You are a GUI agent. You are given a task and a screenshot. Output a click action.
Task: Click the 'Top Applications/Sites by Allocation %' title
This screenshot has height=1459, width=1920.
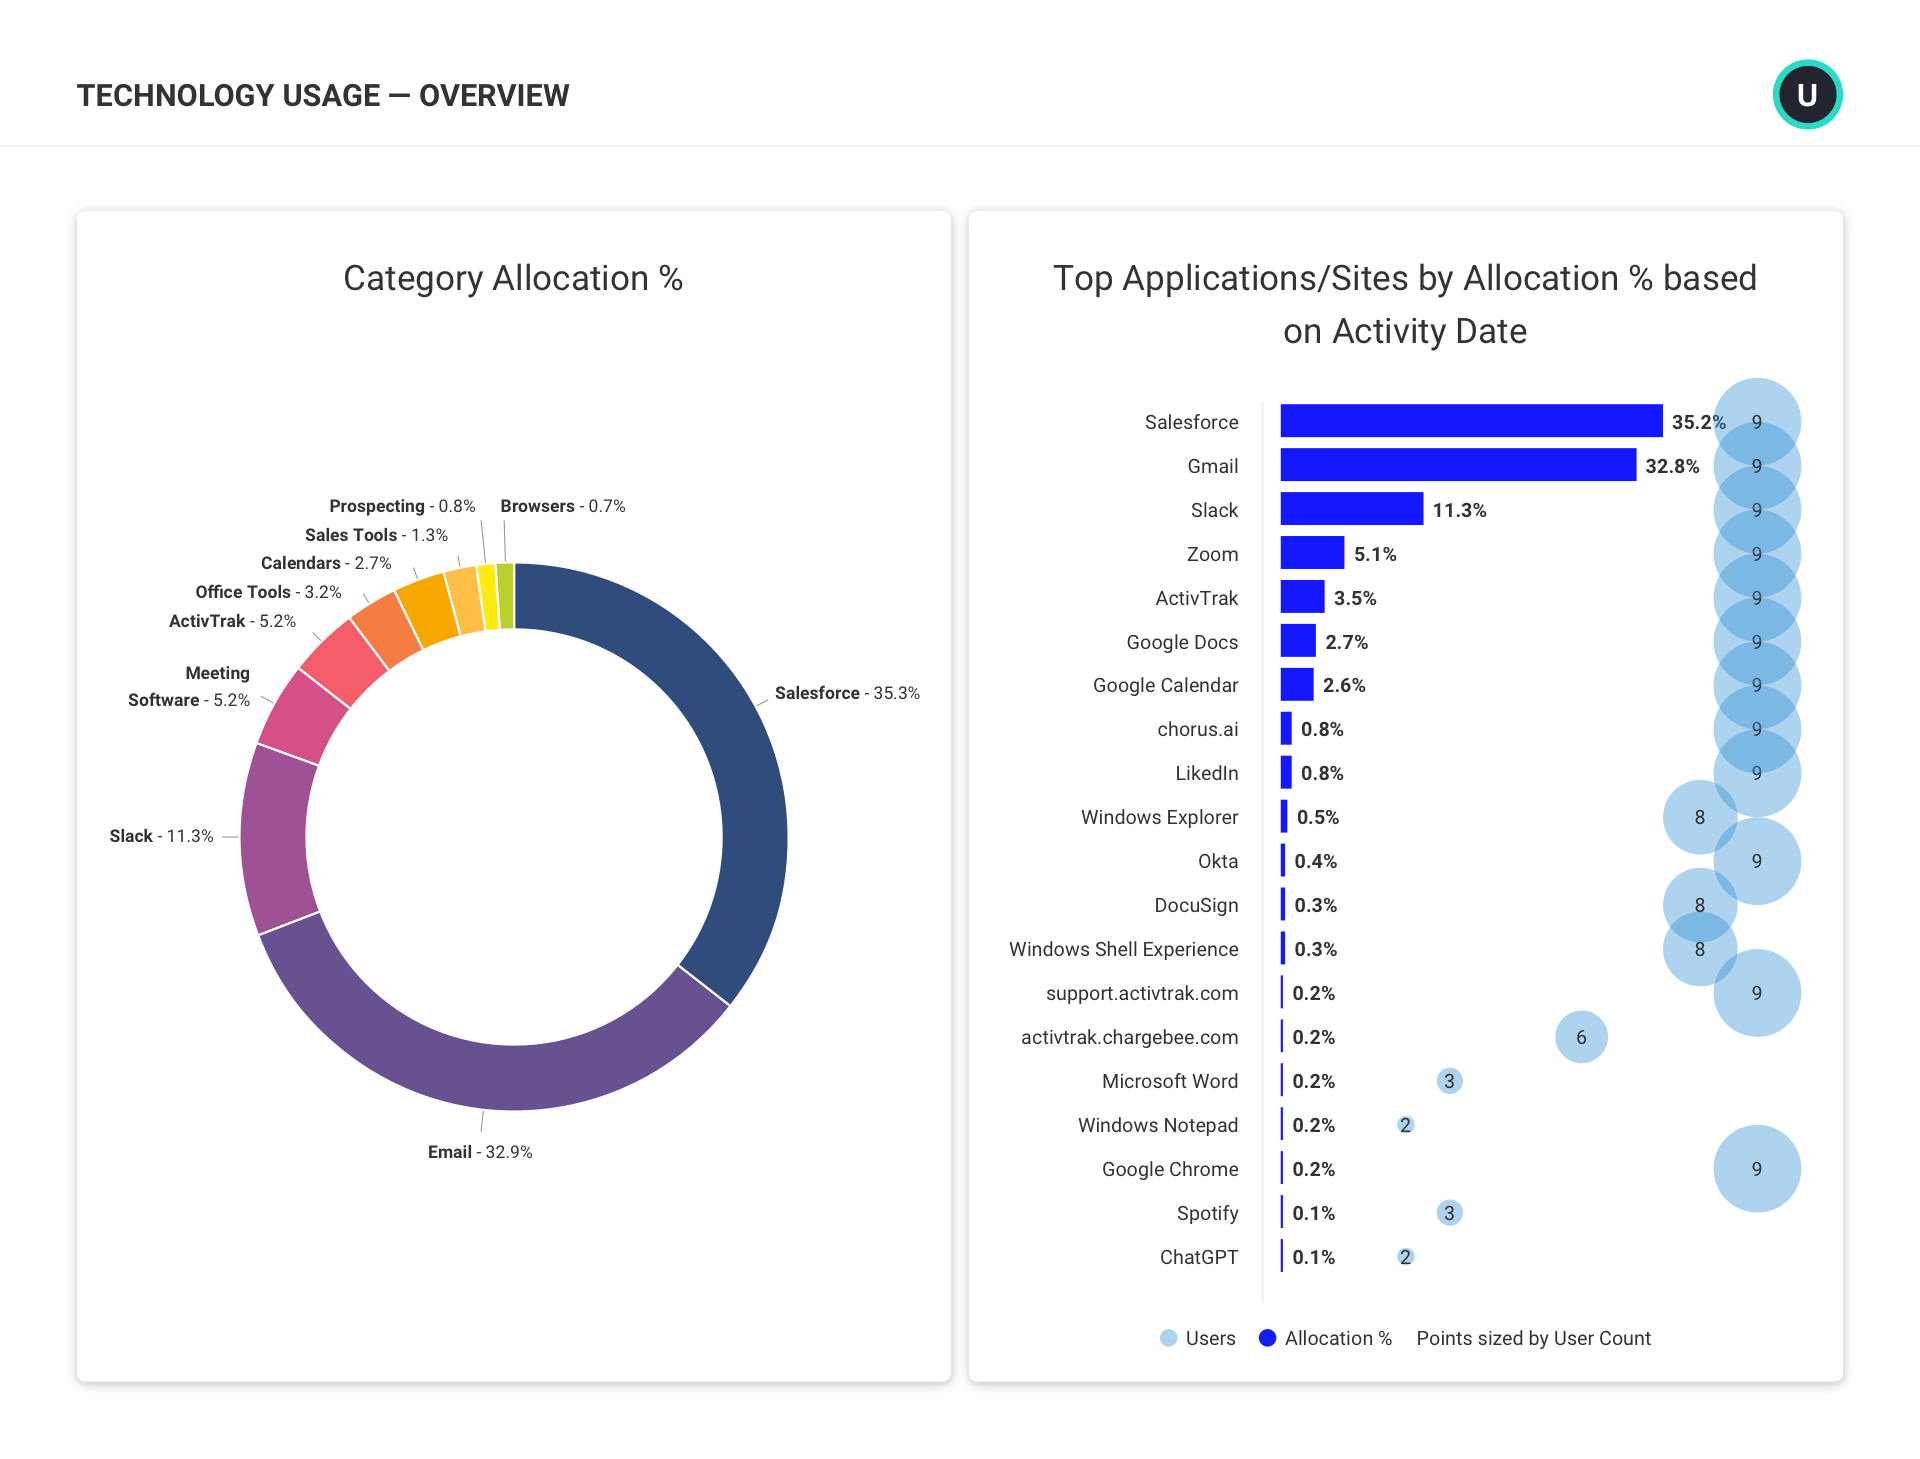coord(1405,304)
